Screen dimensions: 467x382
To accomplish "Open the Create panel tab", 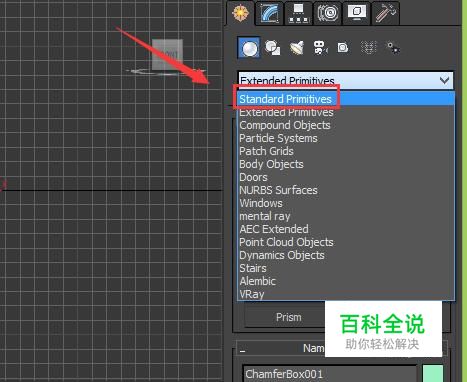I will [240, 13].
